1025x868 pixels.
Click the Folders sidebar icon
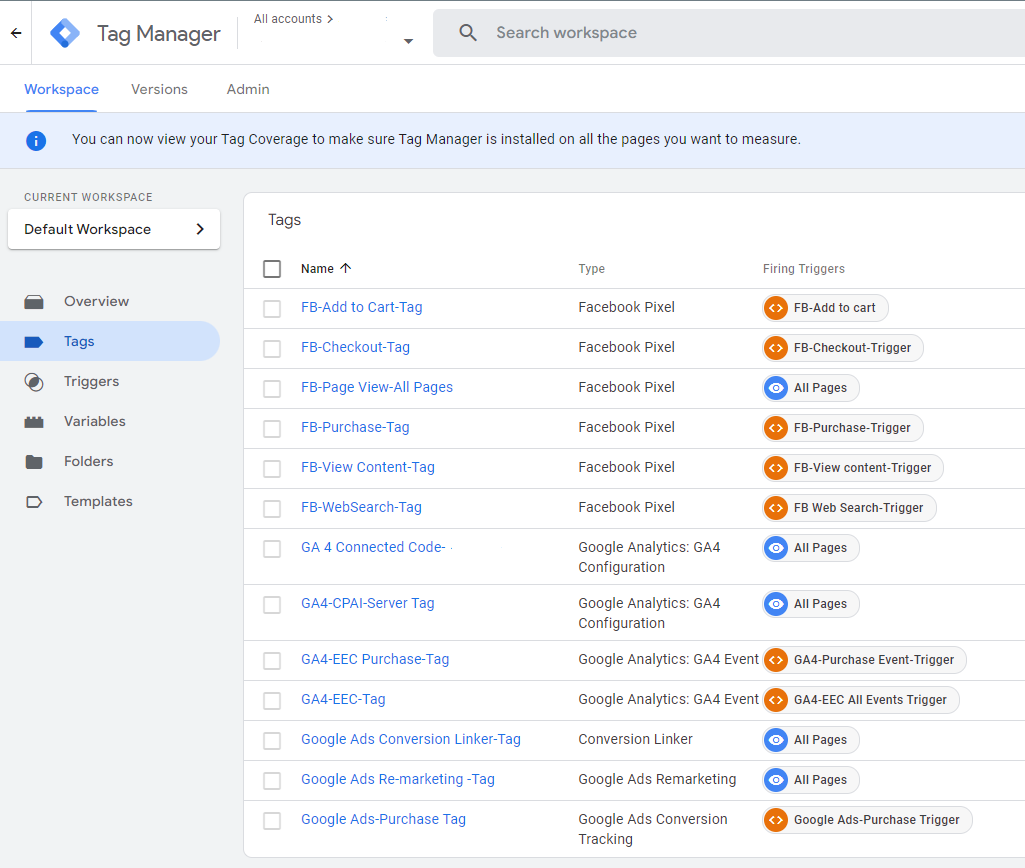34,462
